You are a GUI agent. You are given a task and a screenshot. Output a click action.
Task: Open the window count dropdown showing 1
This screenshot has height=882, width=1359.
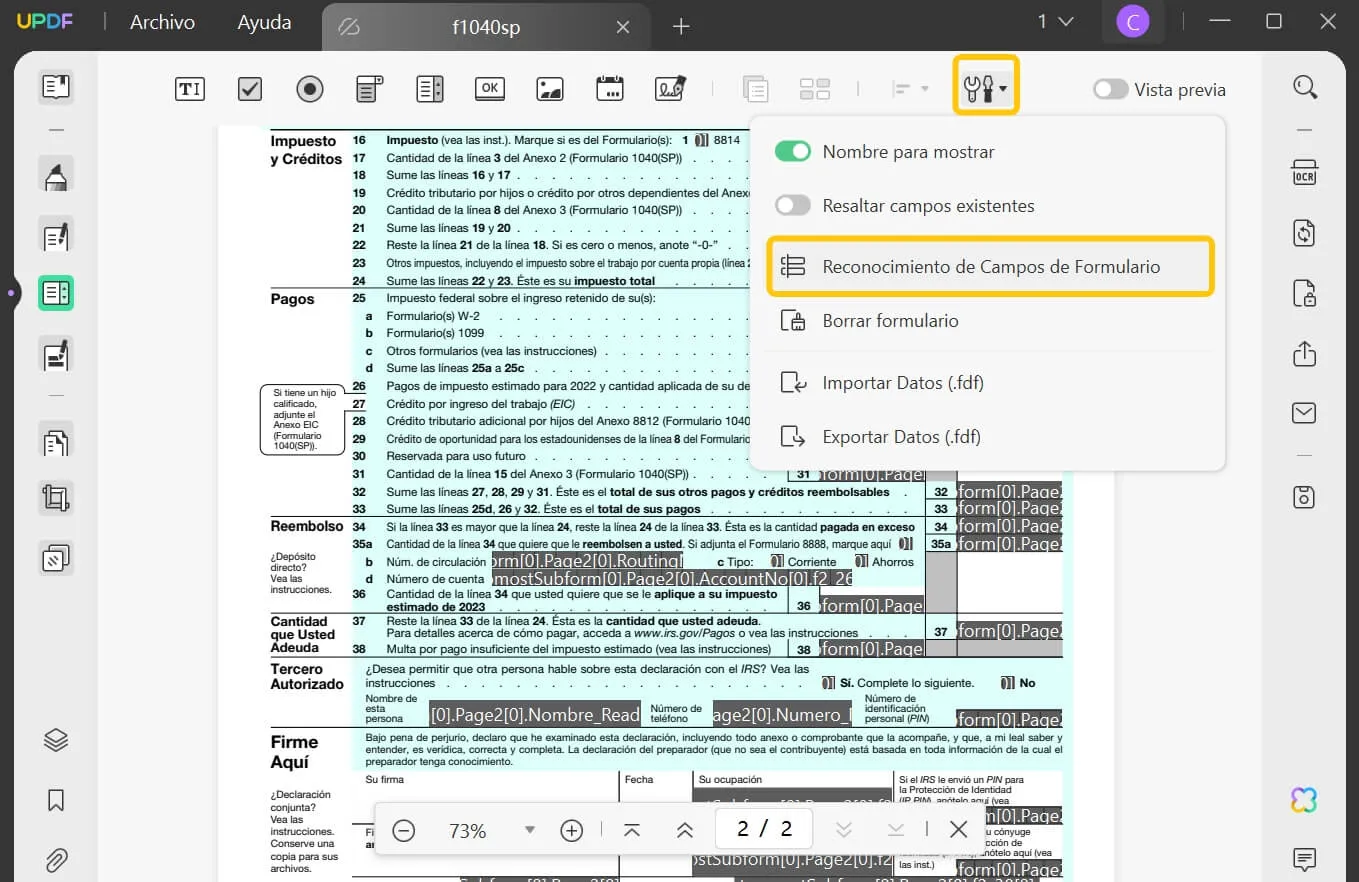click(x=1055, y=21)
